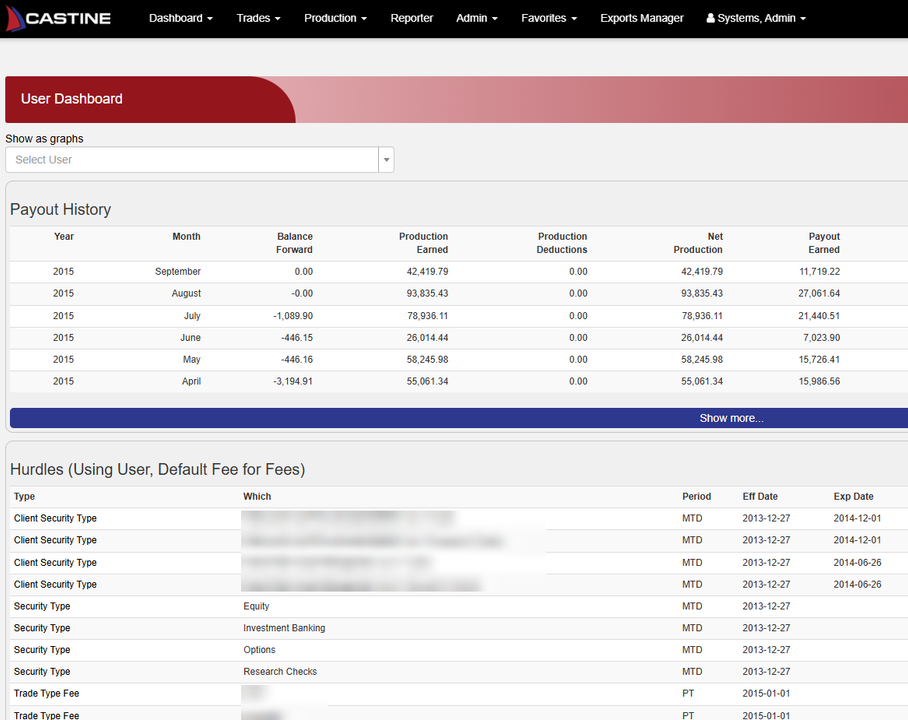Expand the Favorites dropdown

coord(549,19)
